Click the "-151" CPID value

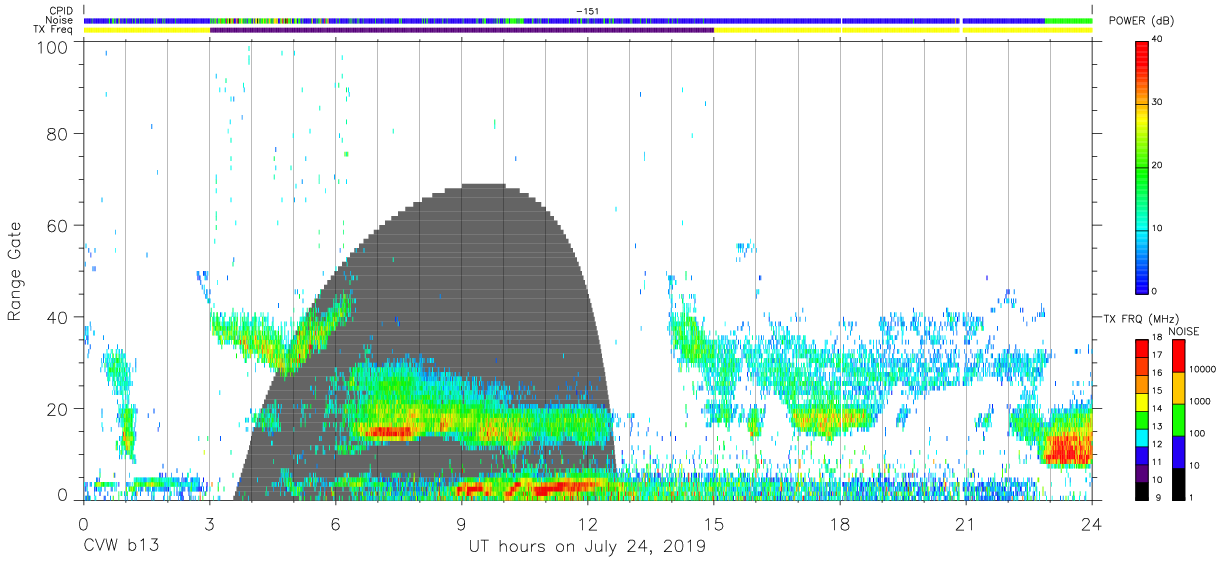pos(587,11)
